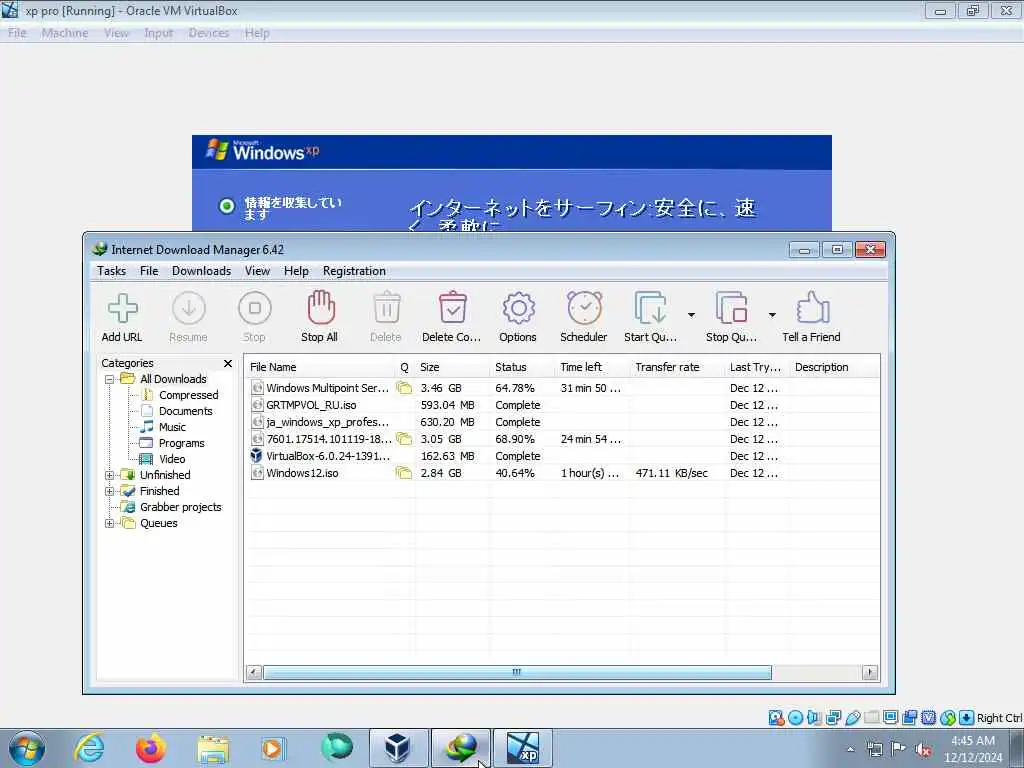Select Grabber projects in the tree
This screenshot has width=1024, height=768.
(x=180, y=507)
